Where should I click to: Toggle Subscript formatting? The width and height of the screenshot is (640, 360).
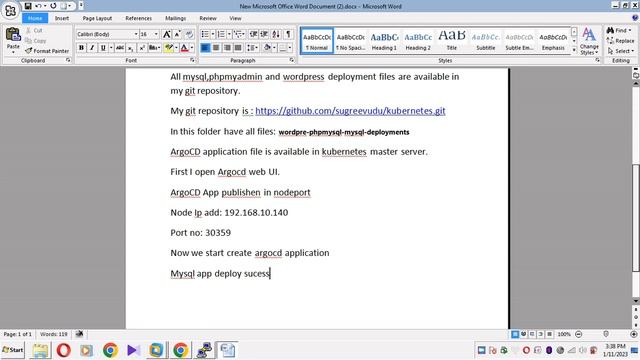point(131,48)
